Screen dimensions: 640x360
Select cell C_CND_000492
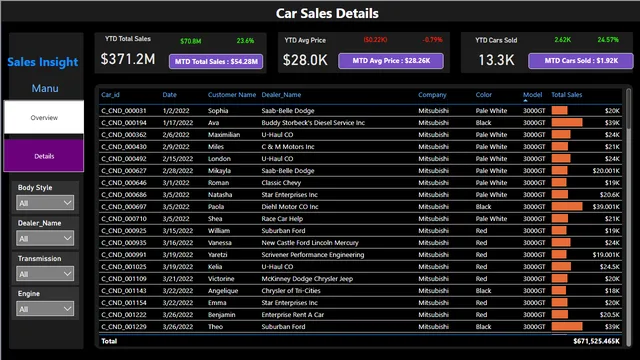pyautogui.click(x=124, y=159)
